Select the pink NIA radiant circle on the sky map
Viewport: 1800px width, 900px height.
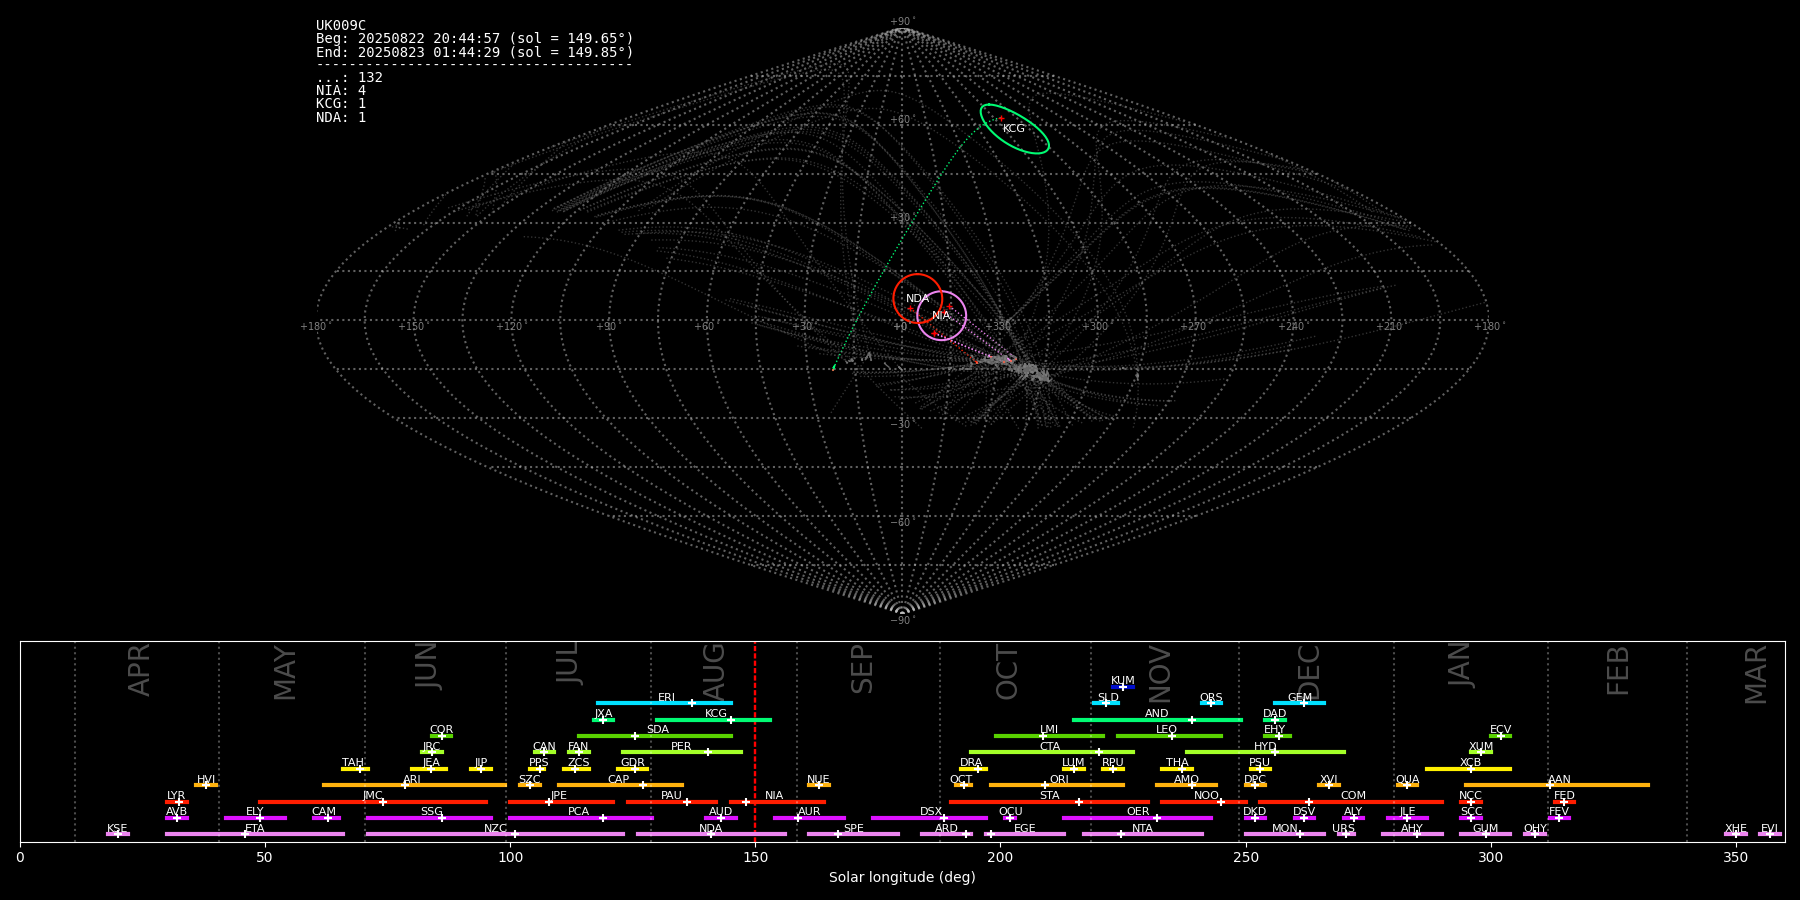point(942,316)
